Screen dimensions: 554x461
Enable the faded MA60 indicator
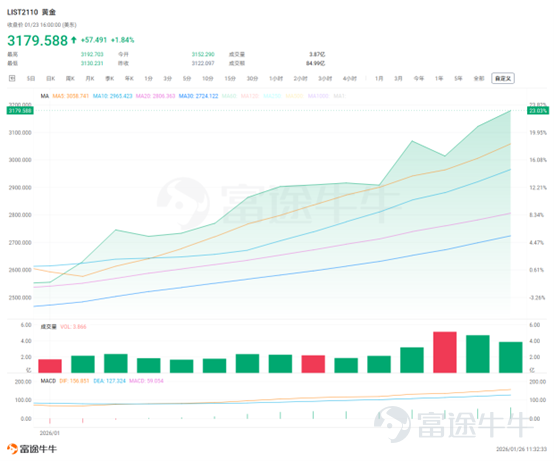(x=229, y=96)
